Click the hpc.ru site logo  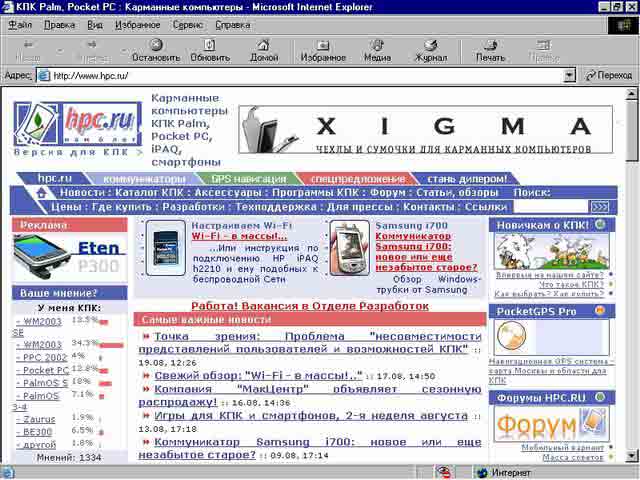(78, 124)
